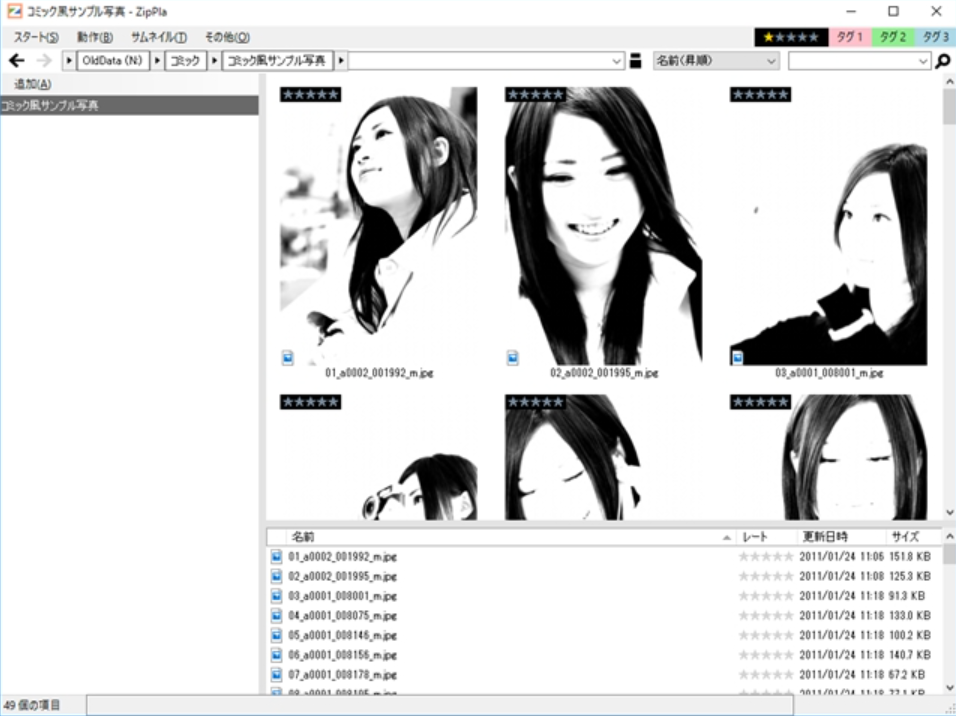Set star rating on thumbnail 03_a0001_008001_m.jpg
The height and width of the screenshot is (716, 956).
(760, 95)
